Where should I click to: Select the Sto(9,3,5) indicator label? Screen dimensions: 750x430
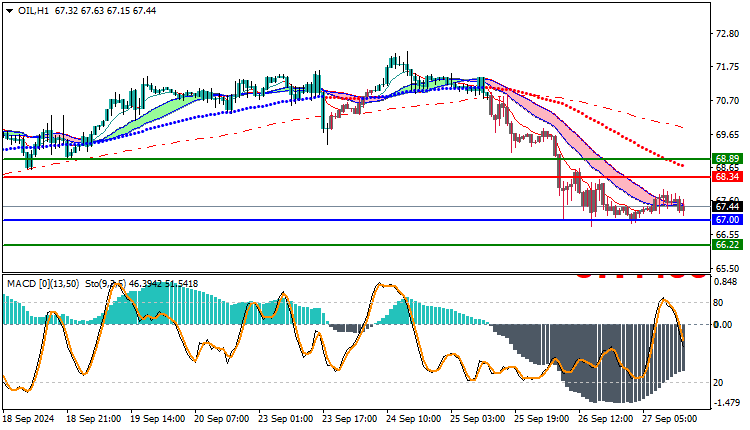[106, 284]
